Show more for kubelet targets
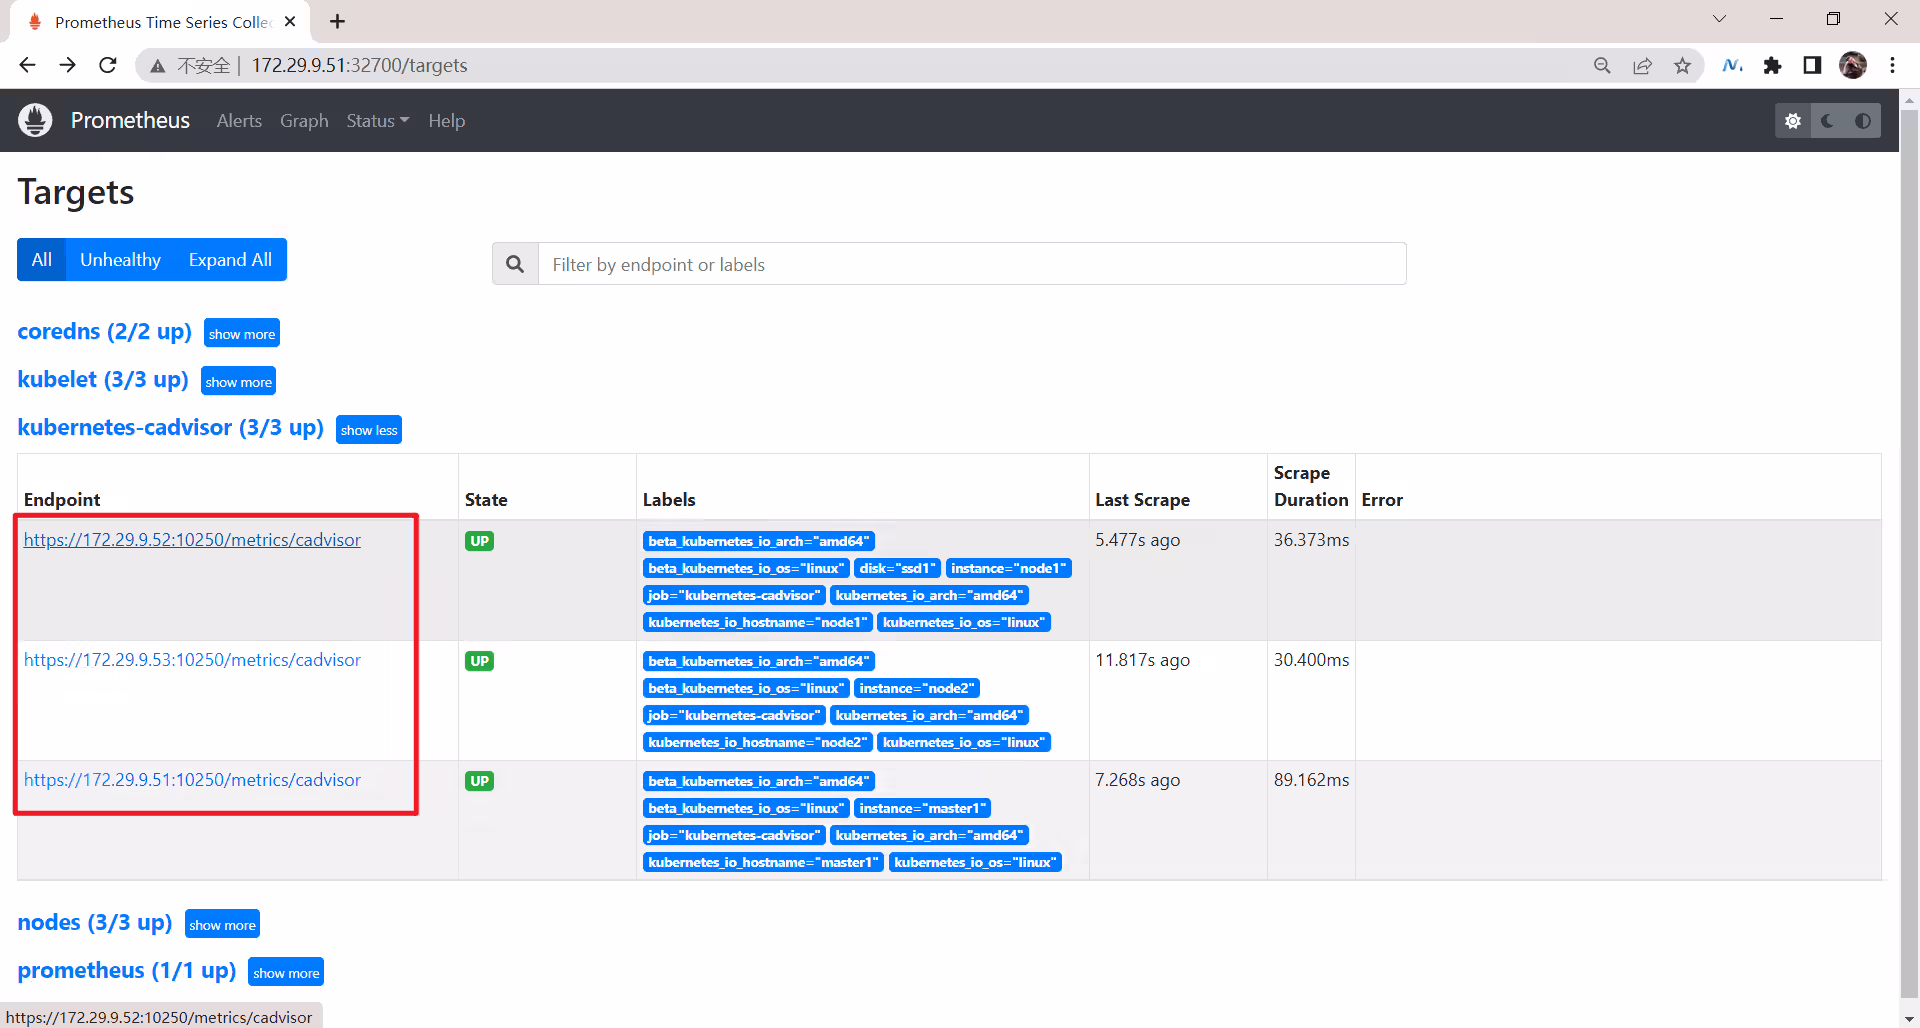The width and height of the screenshot is (1920, 1028). pos(239,381)
